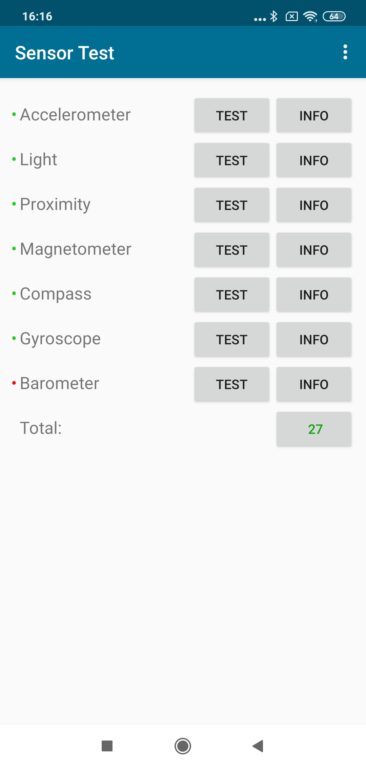Screen dimensions: 366x768
Task: Tap the Bluetooth status bar icon
Action: [x=273, y=17]
